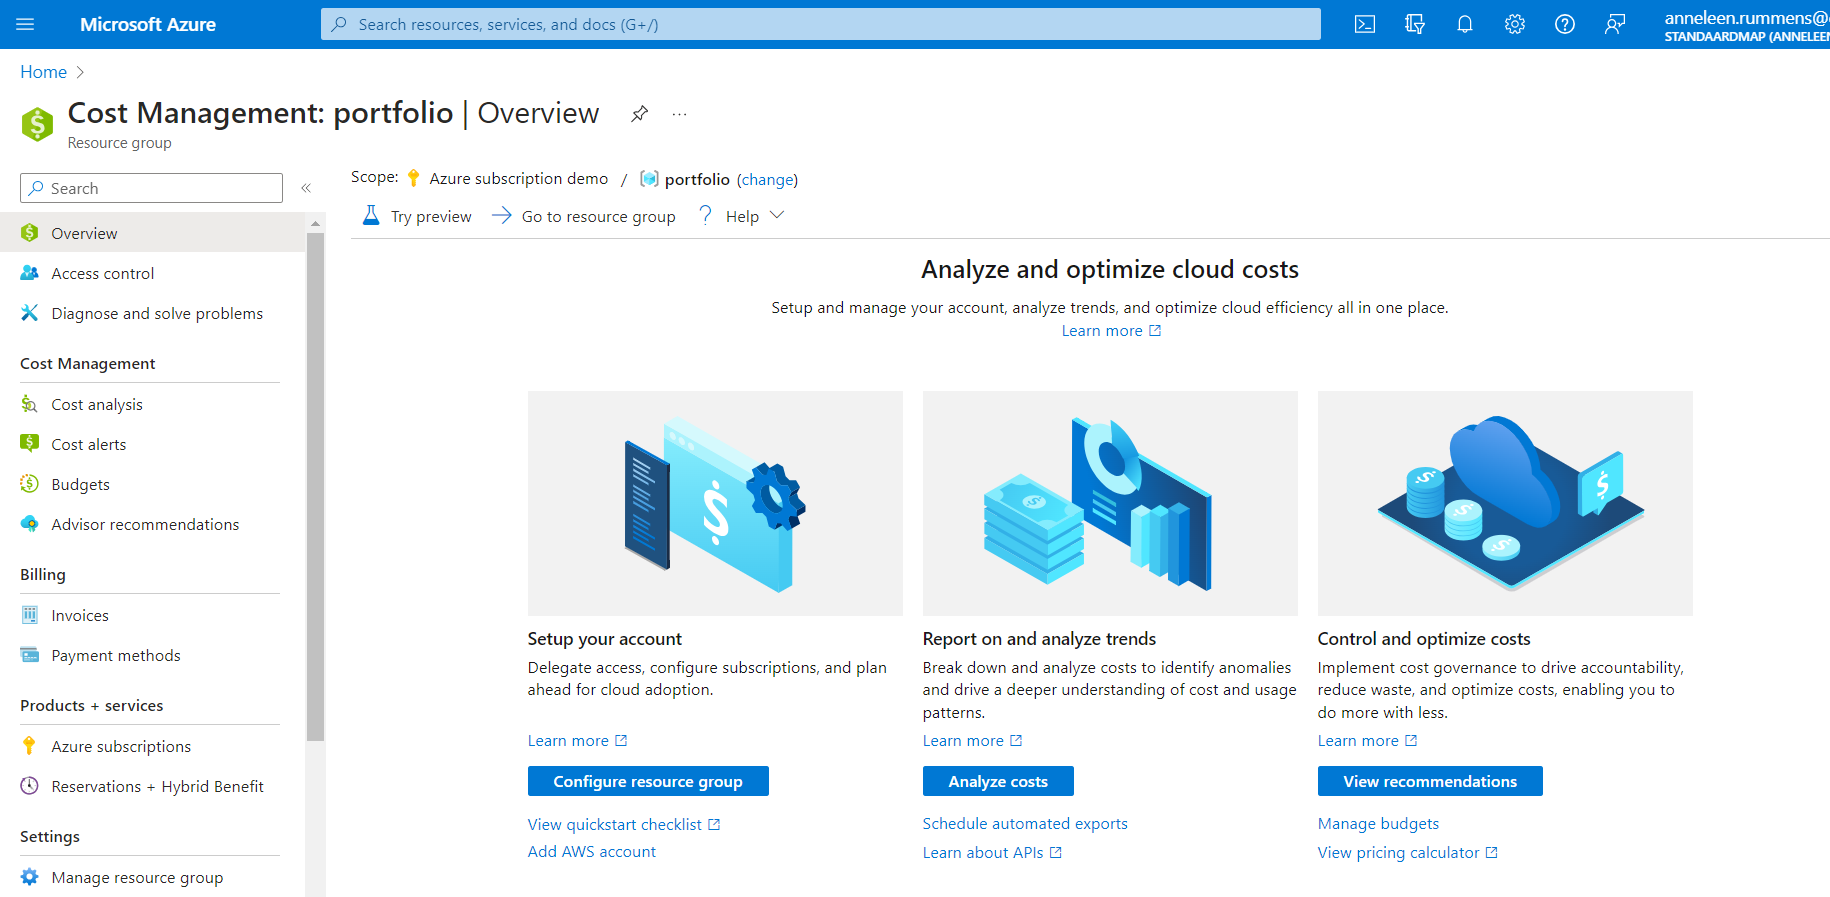
Task: Click Schedule automated exports link
Action: (x=1025, y=824)
